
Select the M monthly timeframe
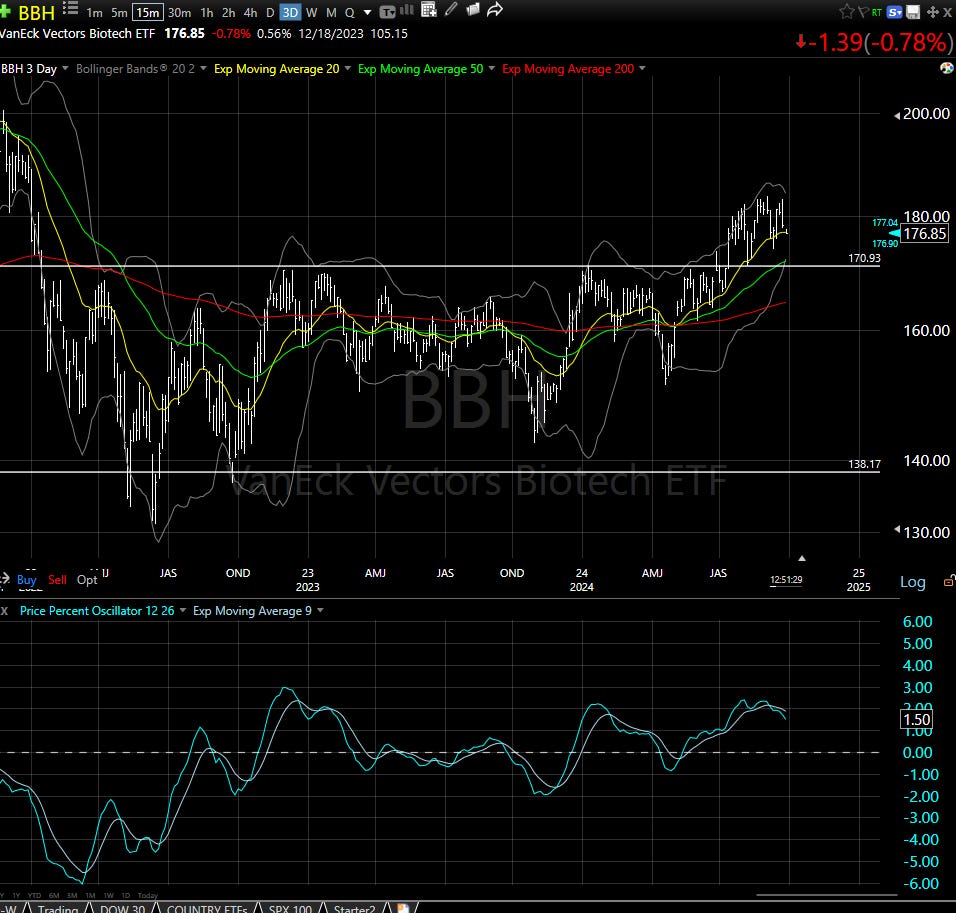point(331,12)
